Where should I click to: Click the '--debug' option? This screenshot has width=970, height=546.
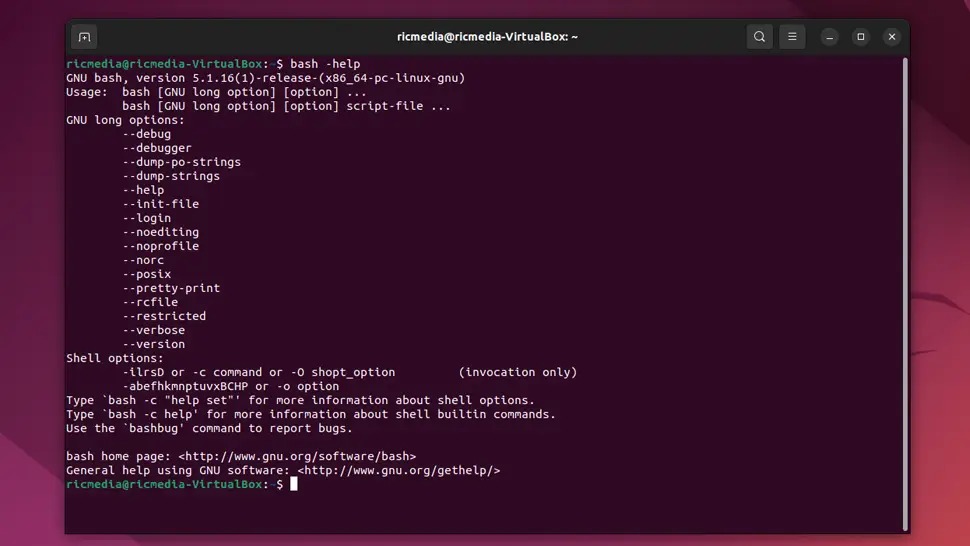click(x=147, y=134)
